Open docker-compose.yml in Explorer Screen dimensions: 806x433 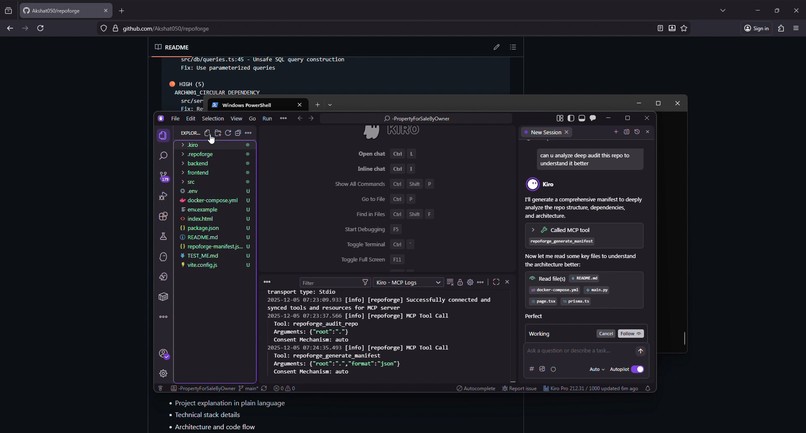[x=212, y=200]
